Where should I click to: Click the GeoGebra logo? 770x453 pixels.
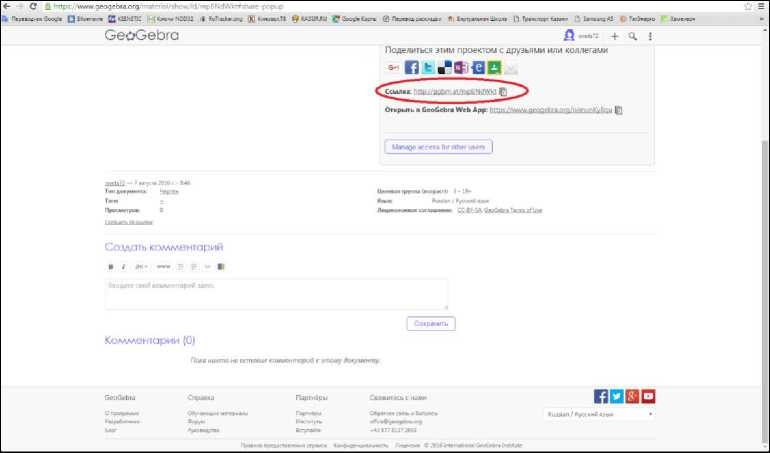tap(141, 35)
